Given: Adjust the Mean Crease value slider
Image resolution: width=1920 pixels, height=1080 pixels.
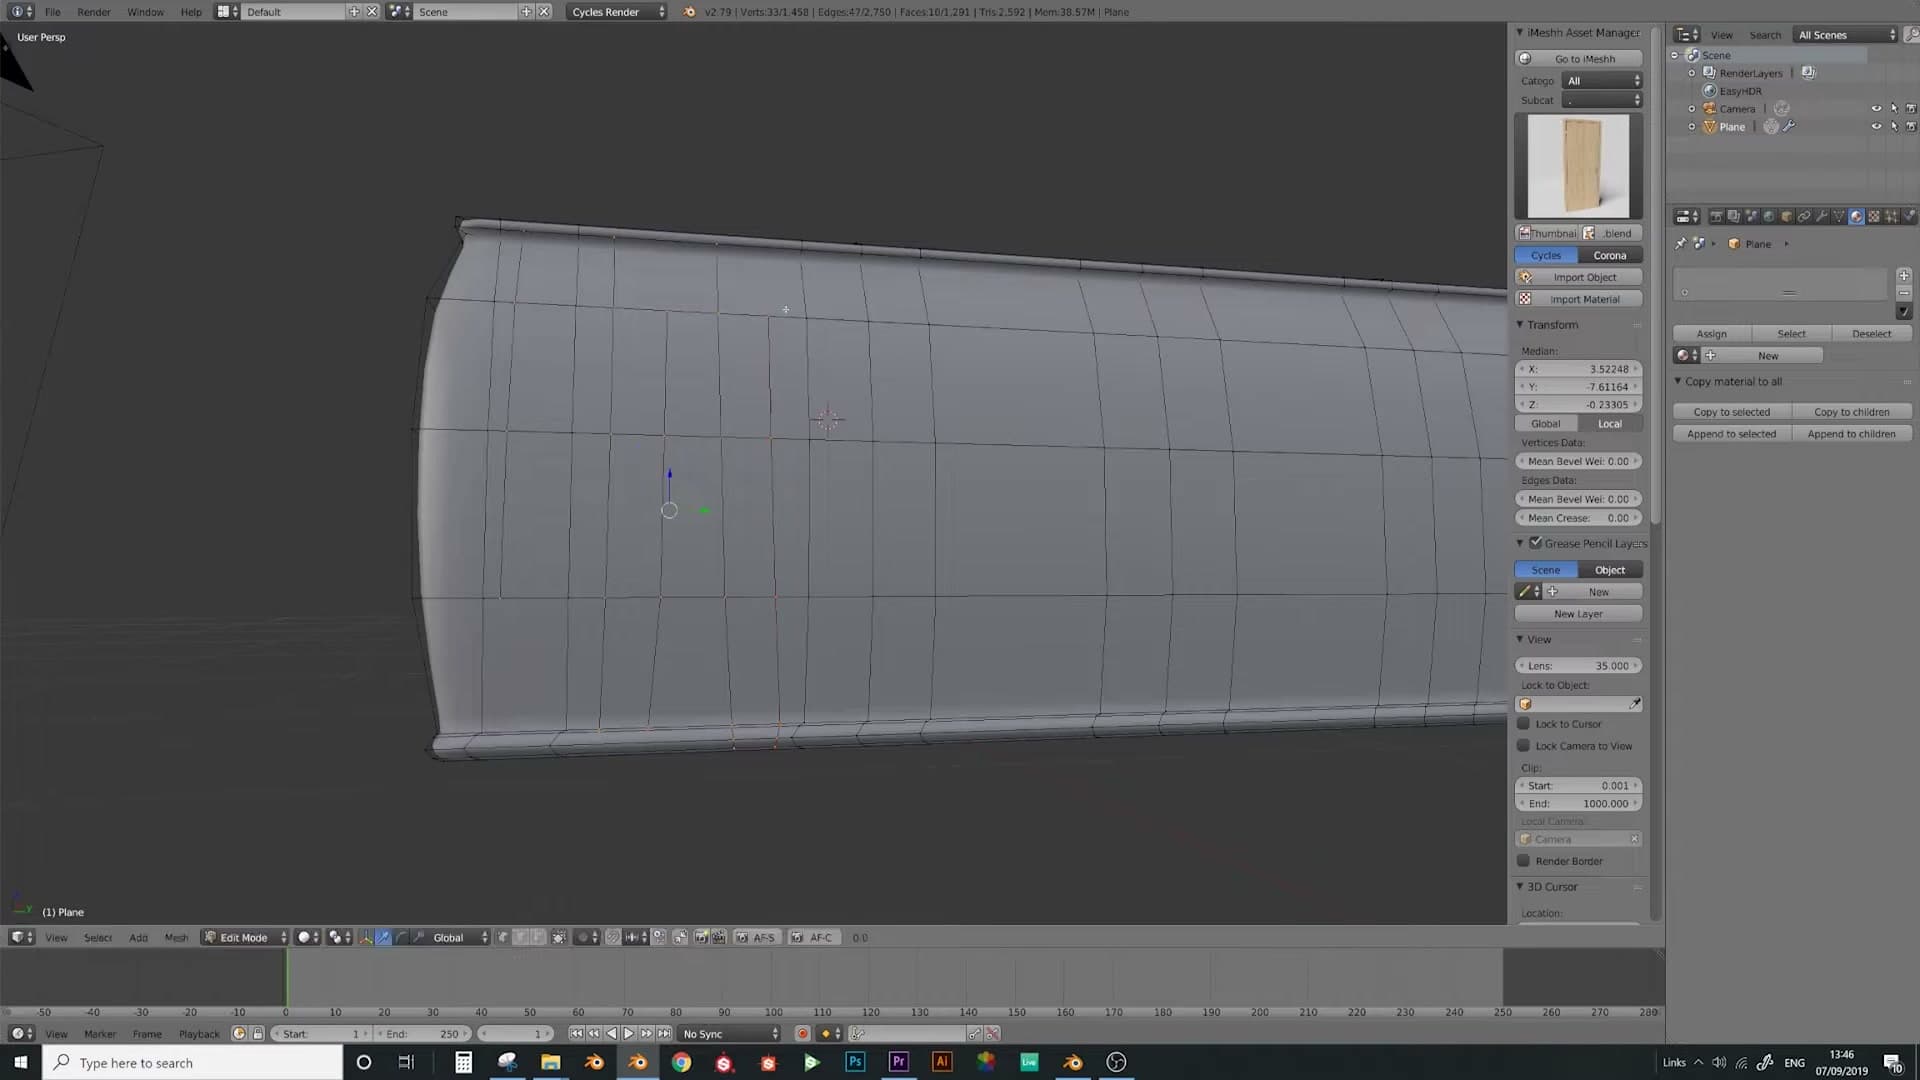Looking at the screenshot, I should pyautogui.click(x=1578, y=518).
